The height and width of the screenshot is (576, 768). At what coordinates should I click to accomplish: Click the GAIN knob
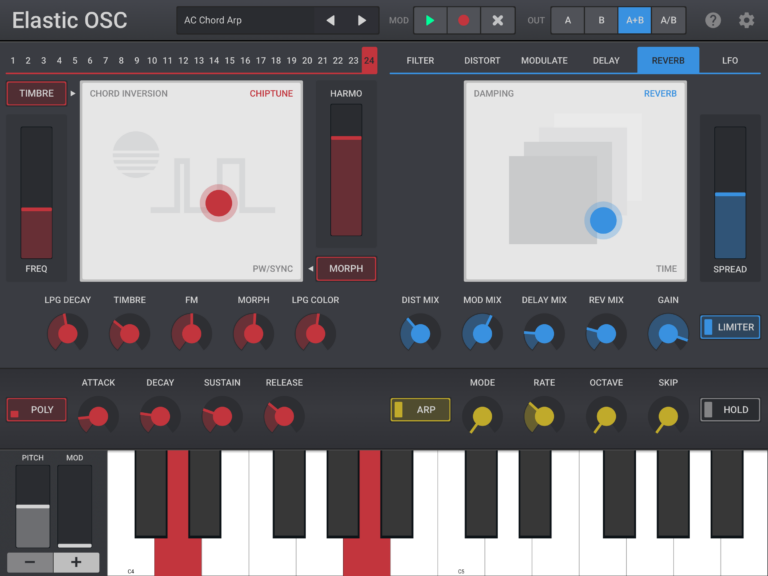tap(668, 333)
